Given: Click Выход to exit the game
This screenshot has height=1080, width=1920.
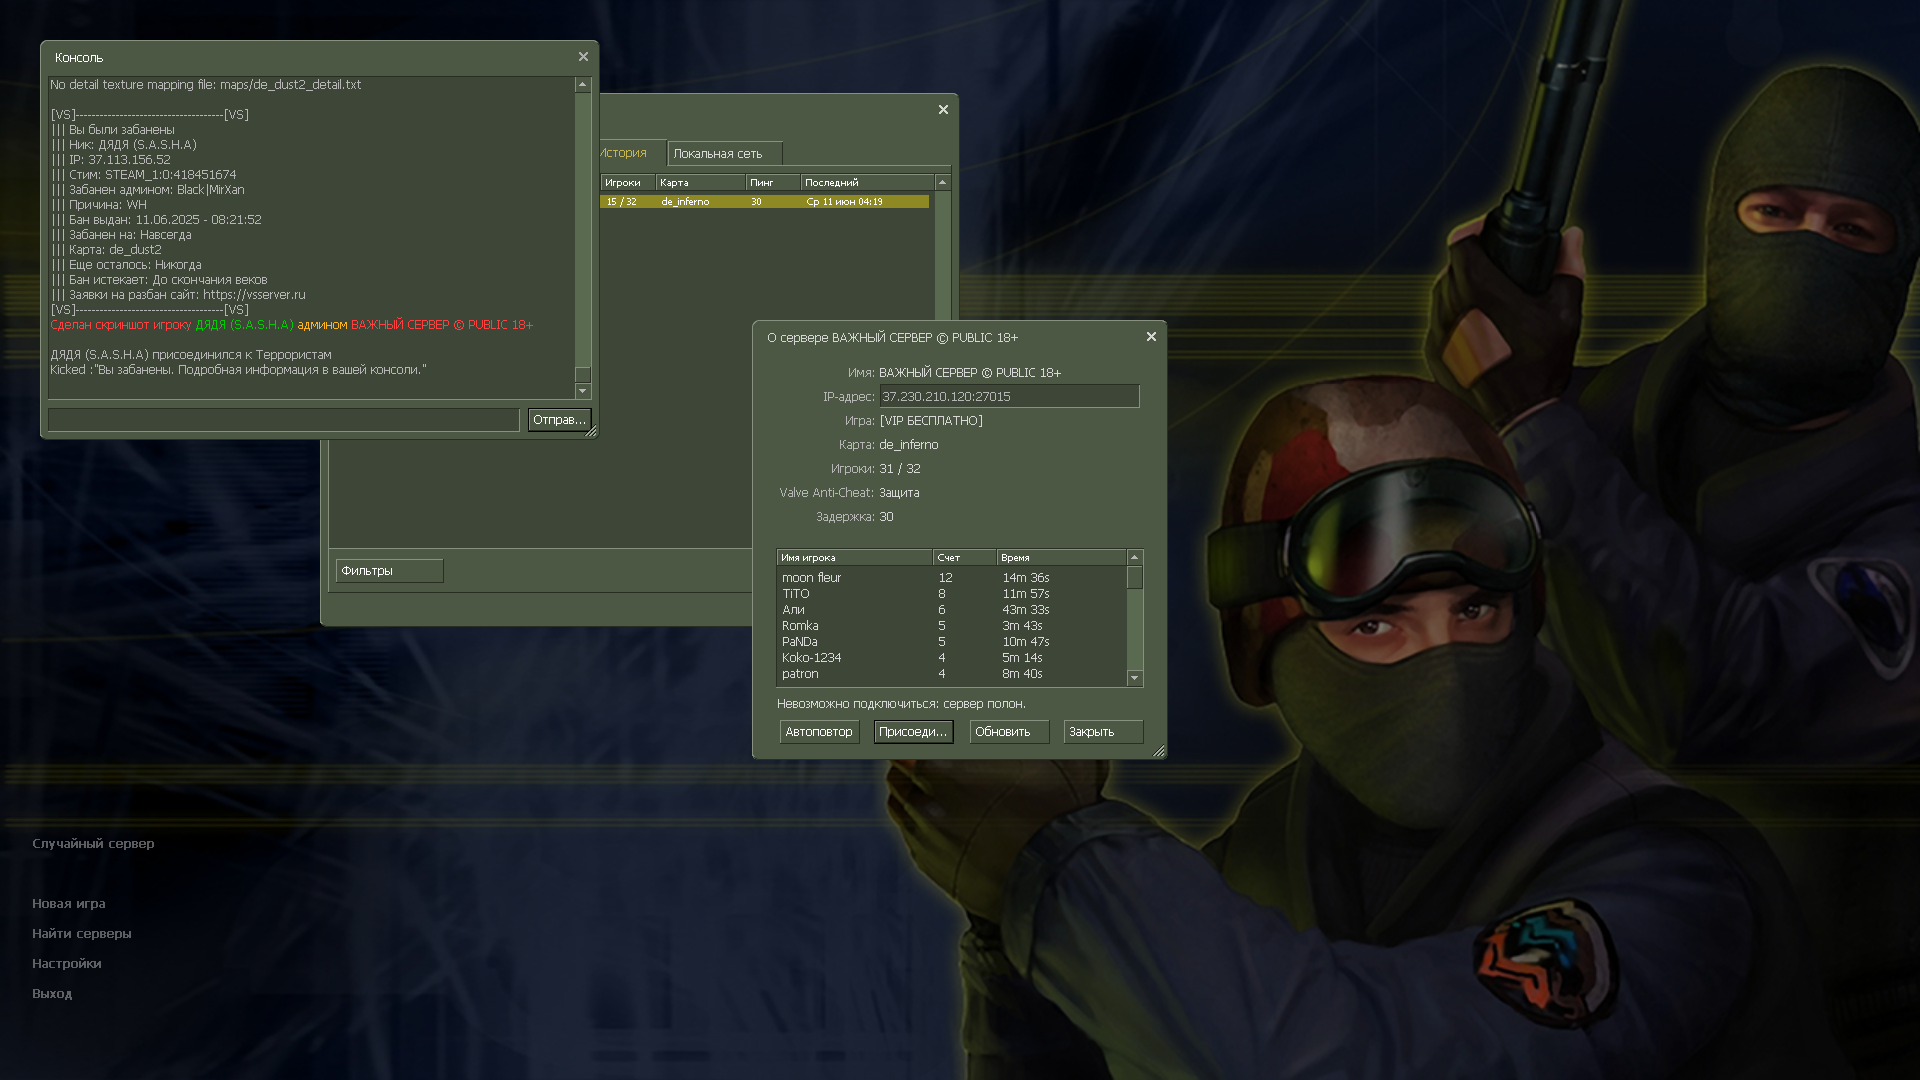Looking at the screenshot, I should 52,994.
